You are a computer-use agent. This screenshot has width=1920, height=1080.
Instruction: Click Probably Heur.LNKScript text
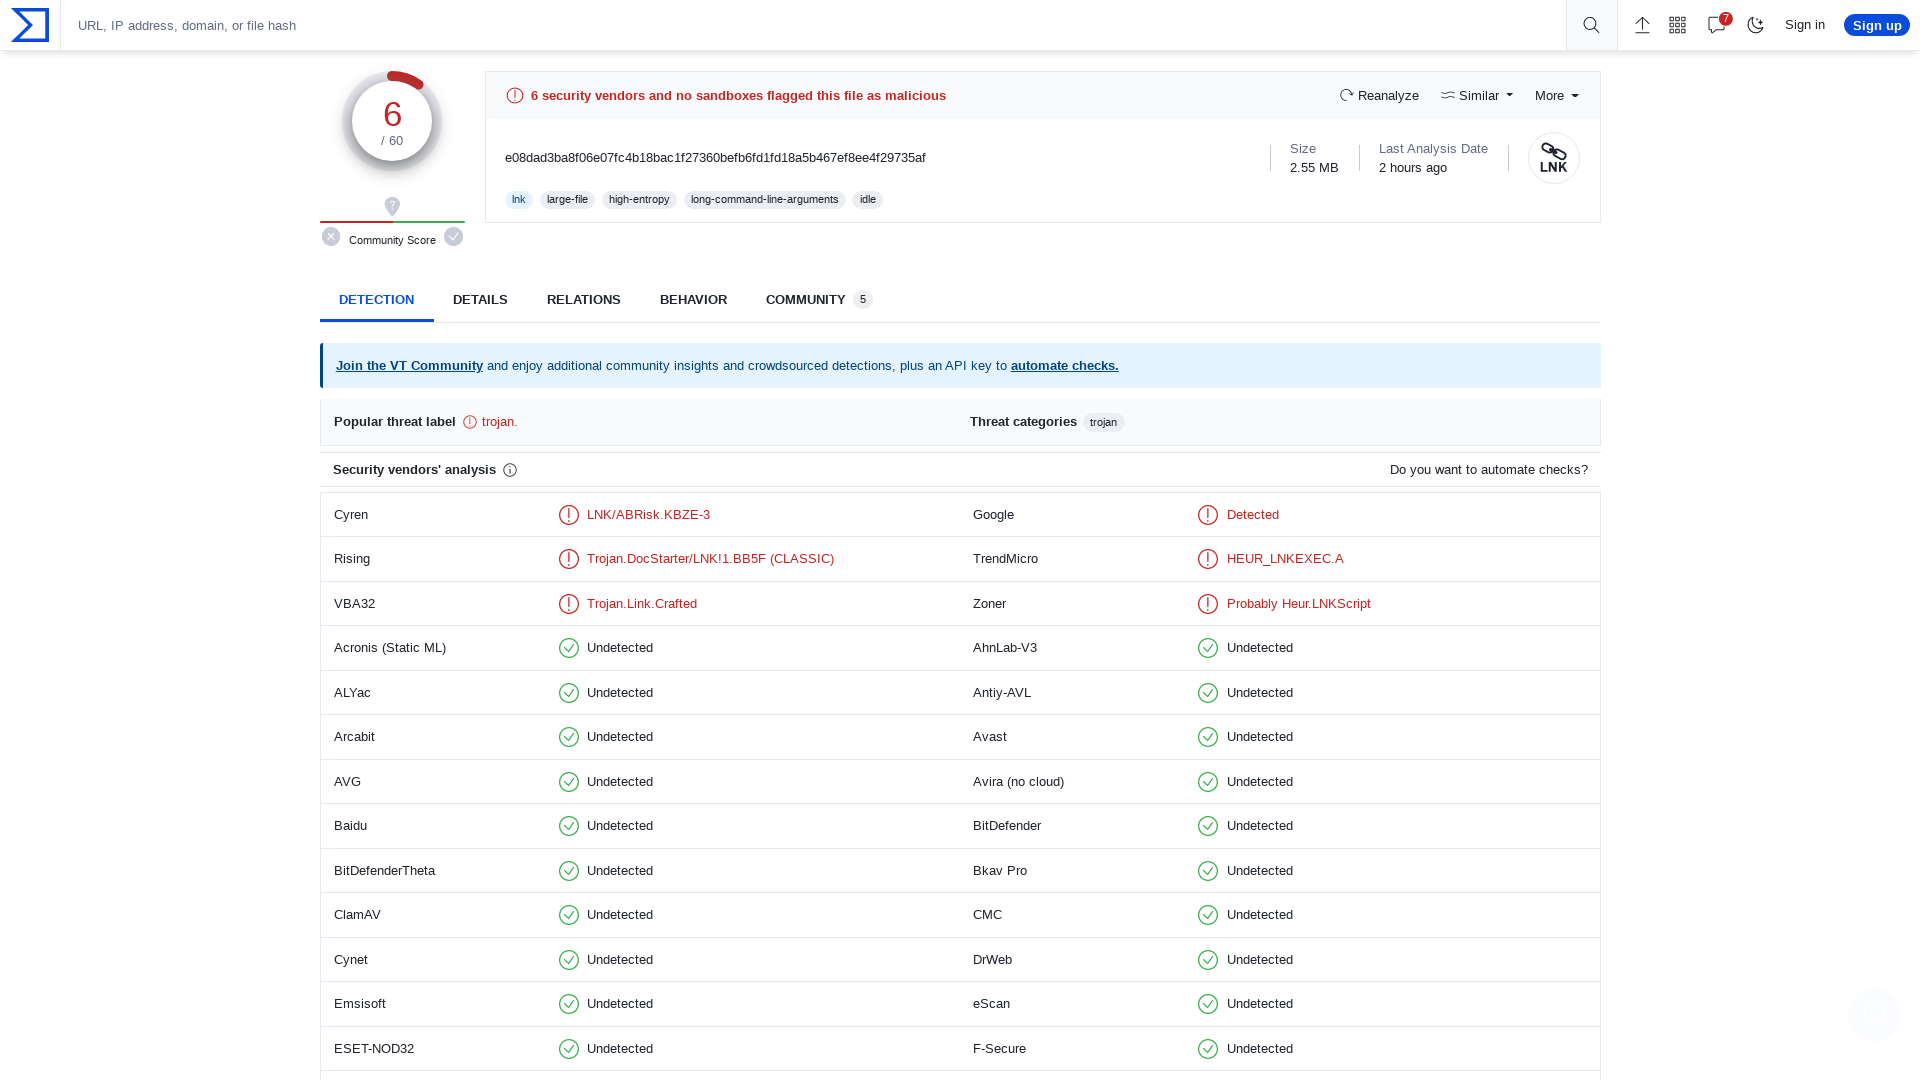click(x=1298, y=604)
